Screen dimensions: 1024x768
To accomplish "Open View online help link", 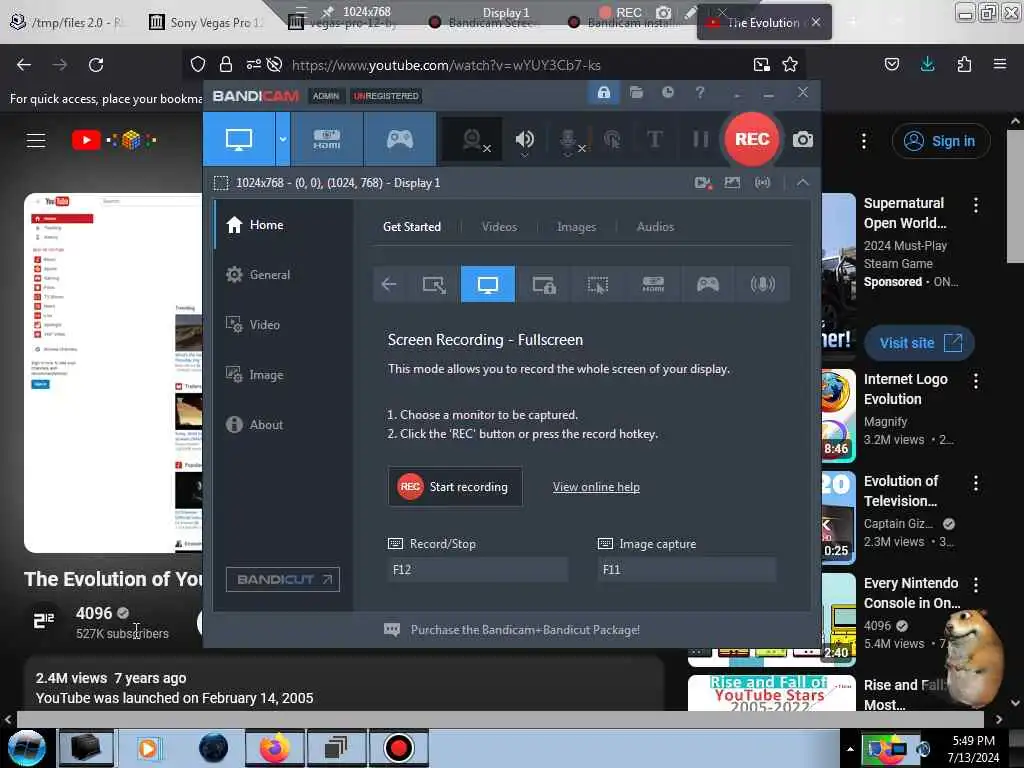I will [596, 487].
